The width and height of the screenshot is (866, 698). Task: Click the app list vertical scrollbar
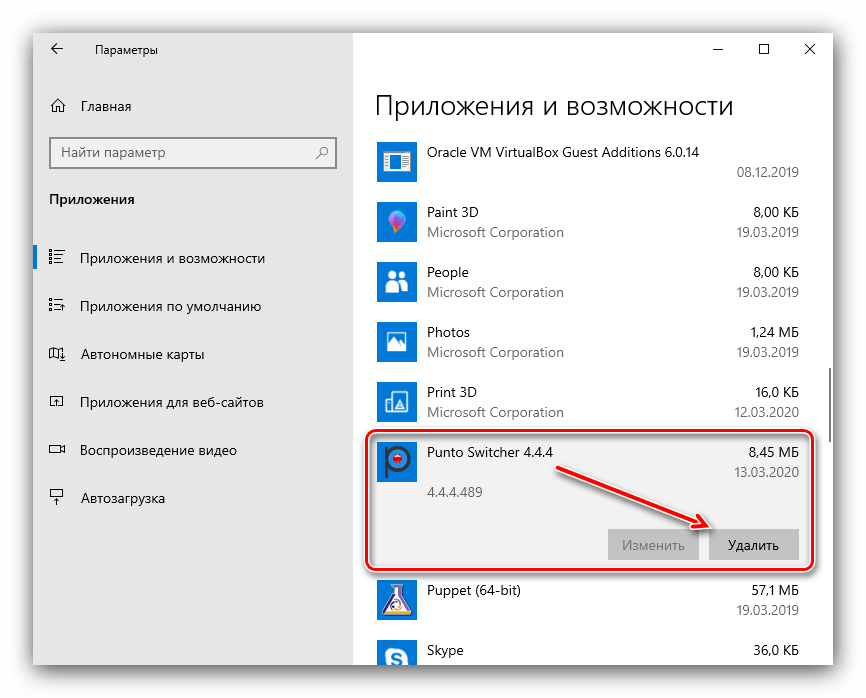coord(828,400)
